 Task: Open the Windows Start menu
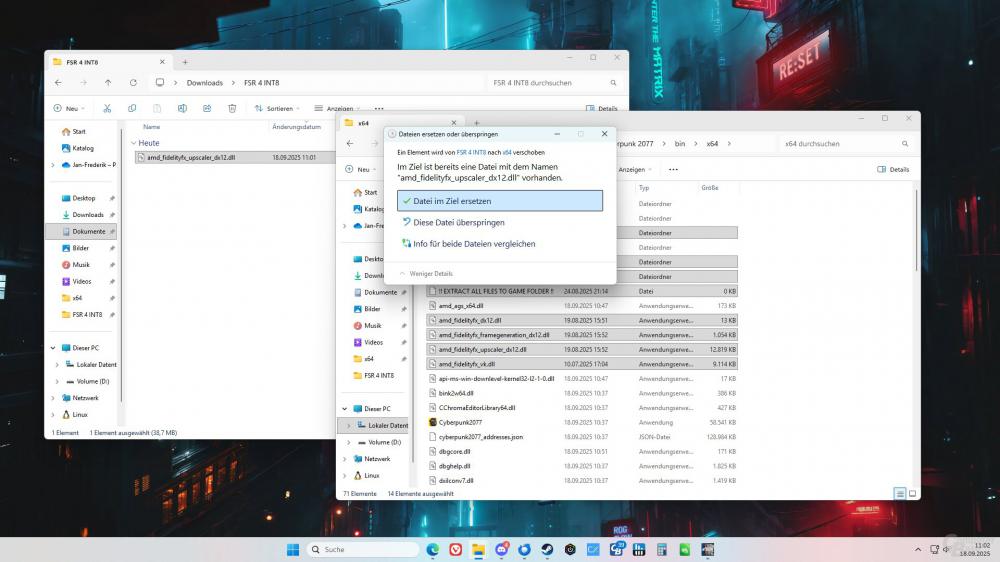click(293, 549)
